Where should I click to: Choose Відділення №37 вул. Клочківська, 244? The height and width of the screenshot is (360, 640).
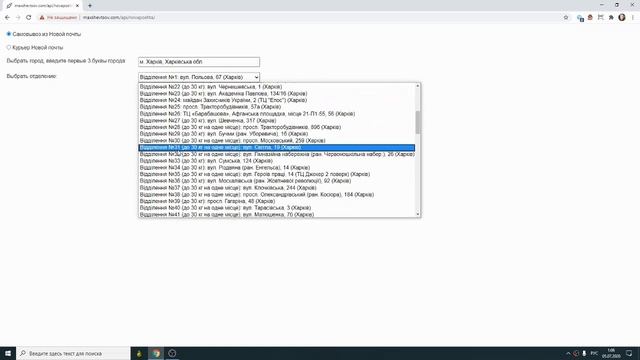pos(277,188)
